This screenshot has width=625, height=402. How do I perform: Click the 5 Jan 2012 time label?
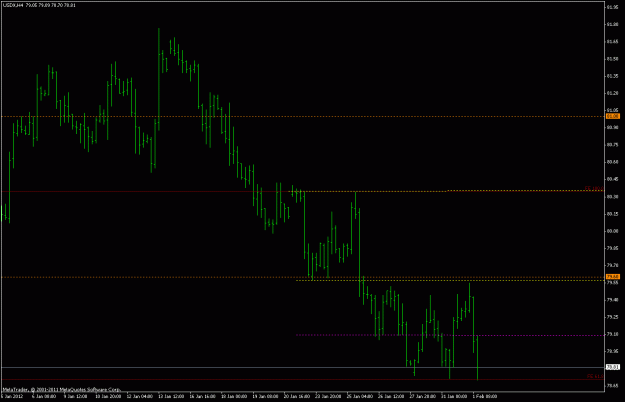tap(12, 396)
